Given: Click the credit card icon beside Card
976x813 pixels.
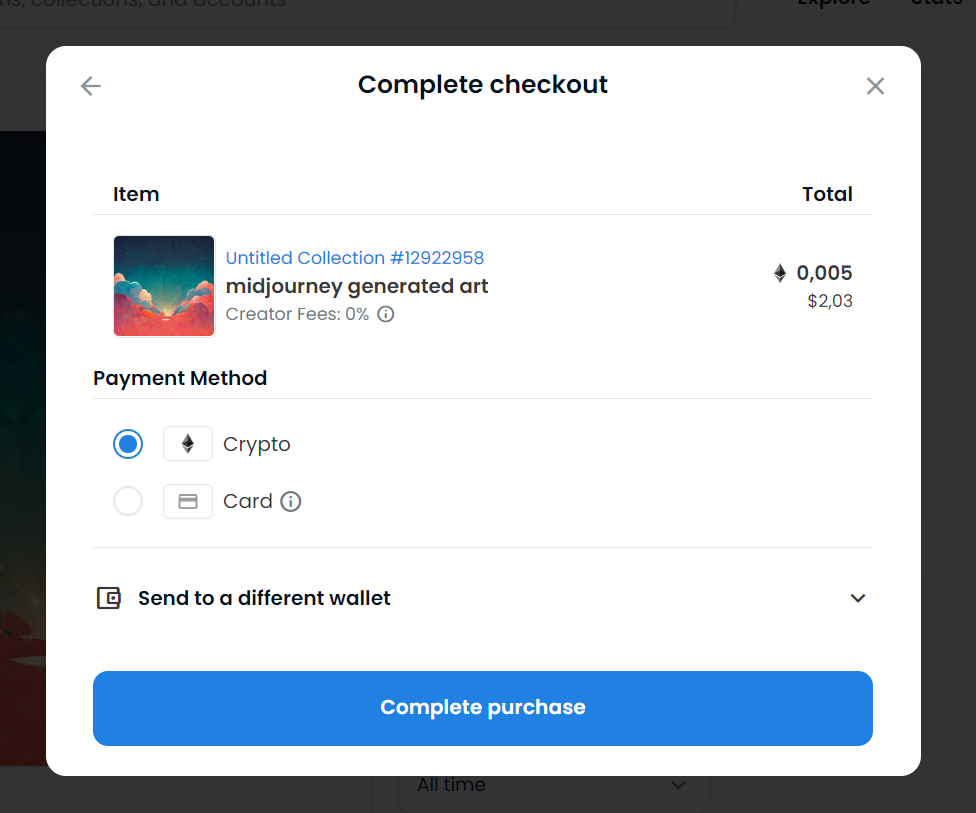Looking at the screenshot, I should click(188, 501).
